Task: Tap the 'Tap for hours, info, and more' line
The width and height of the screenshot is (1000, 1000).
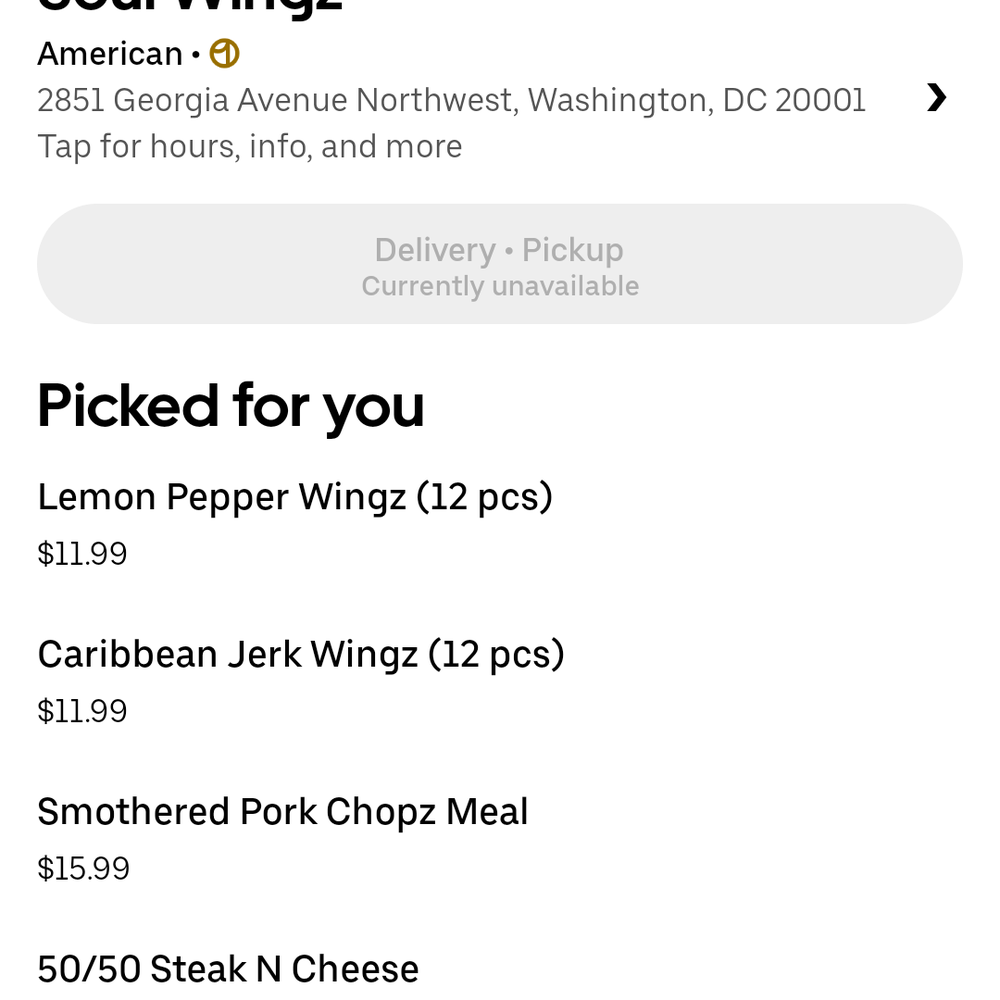Action: [249, 147]
